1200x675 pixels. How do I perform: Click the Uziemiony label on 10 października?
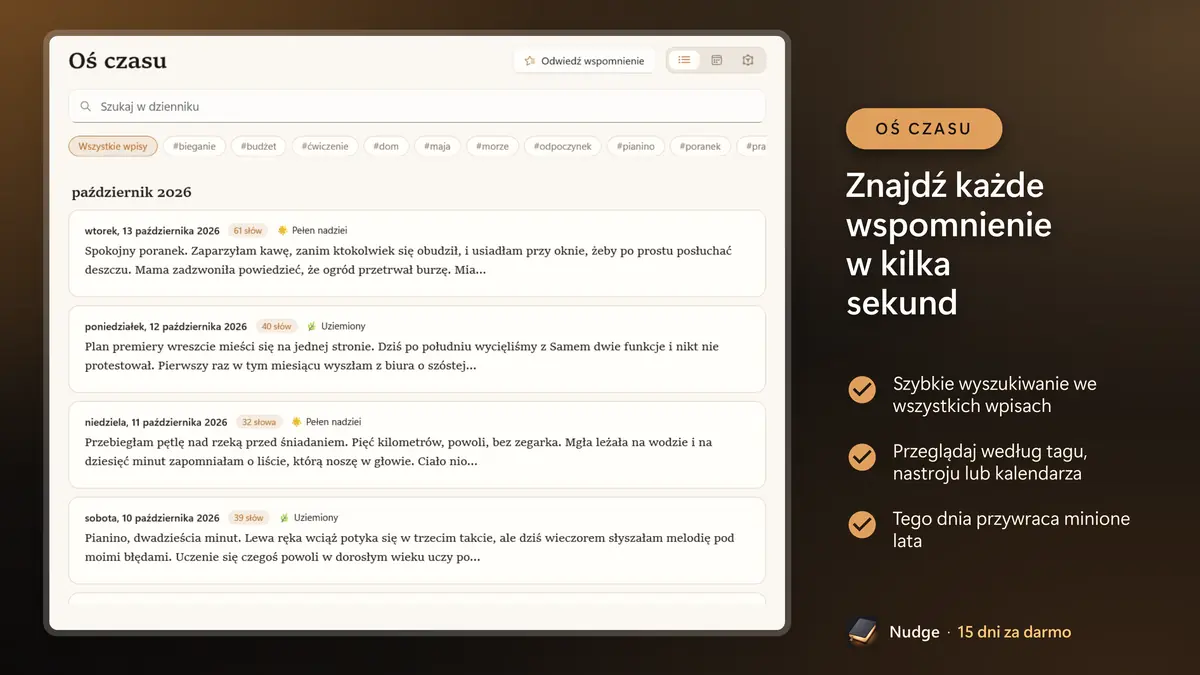click(316, 518)
